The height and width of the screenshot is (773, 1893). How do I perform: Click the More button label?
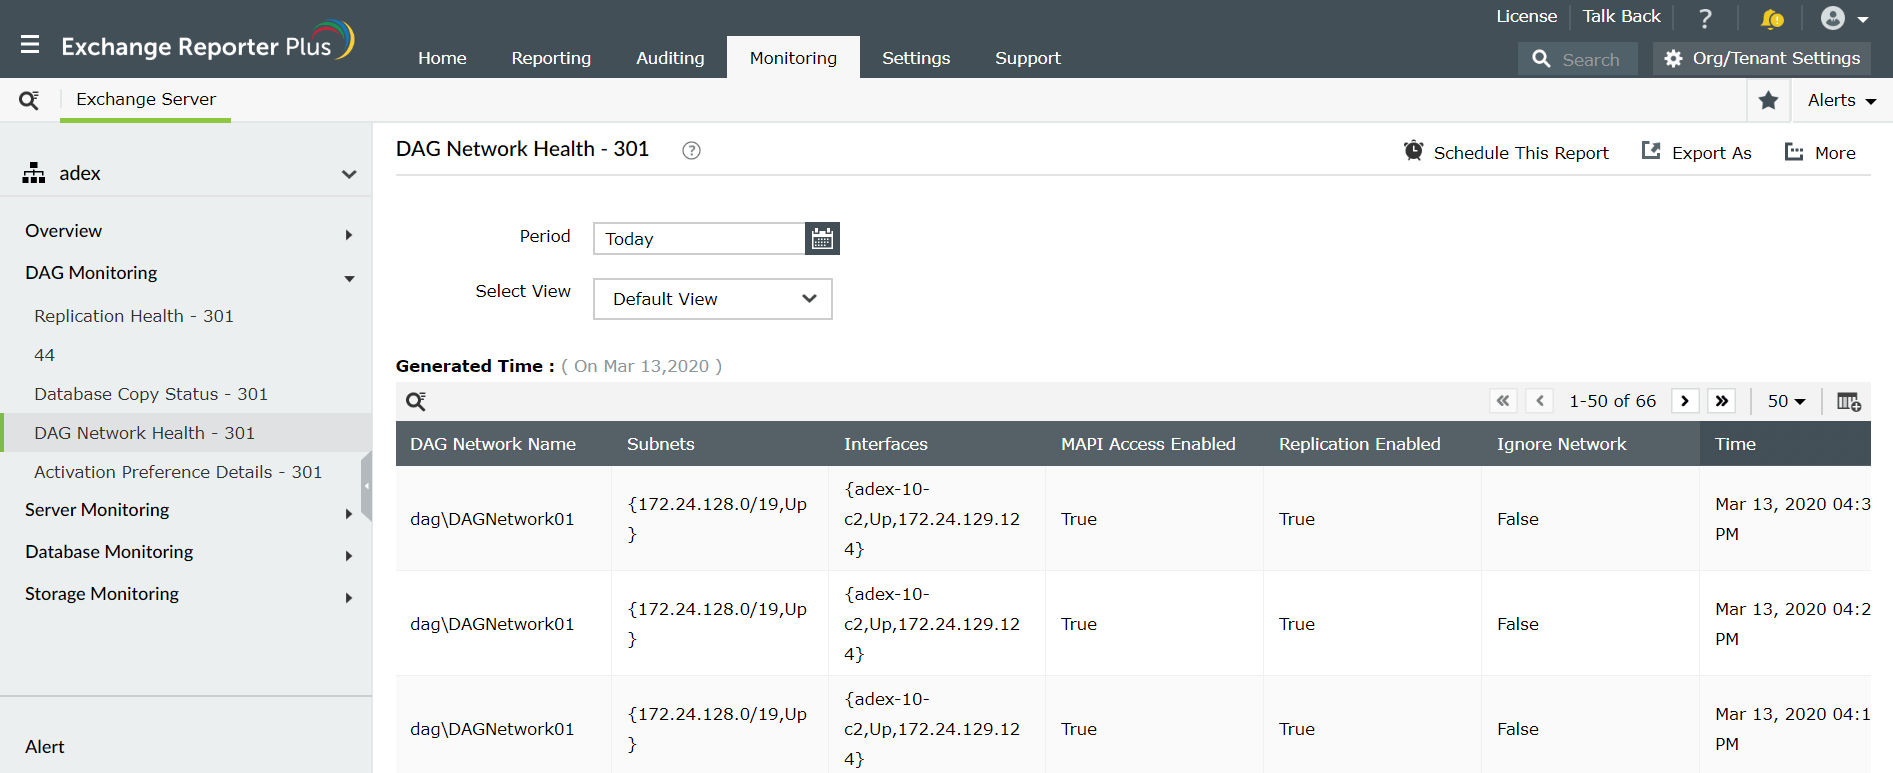pos(1835,153)
